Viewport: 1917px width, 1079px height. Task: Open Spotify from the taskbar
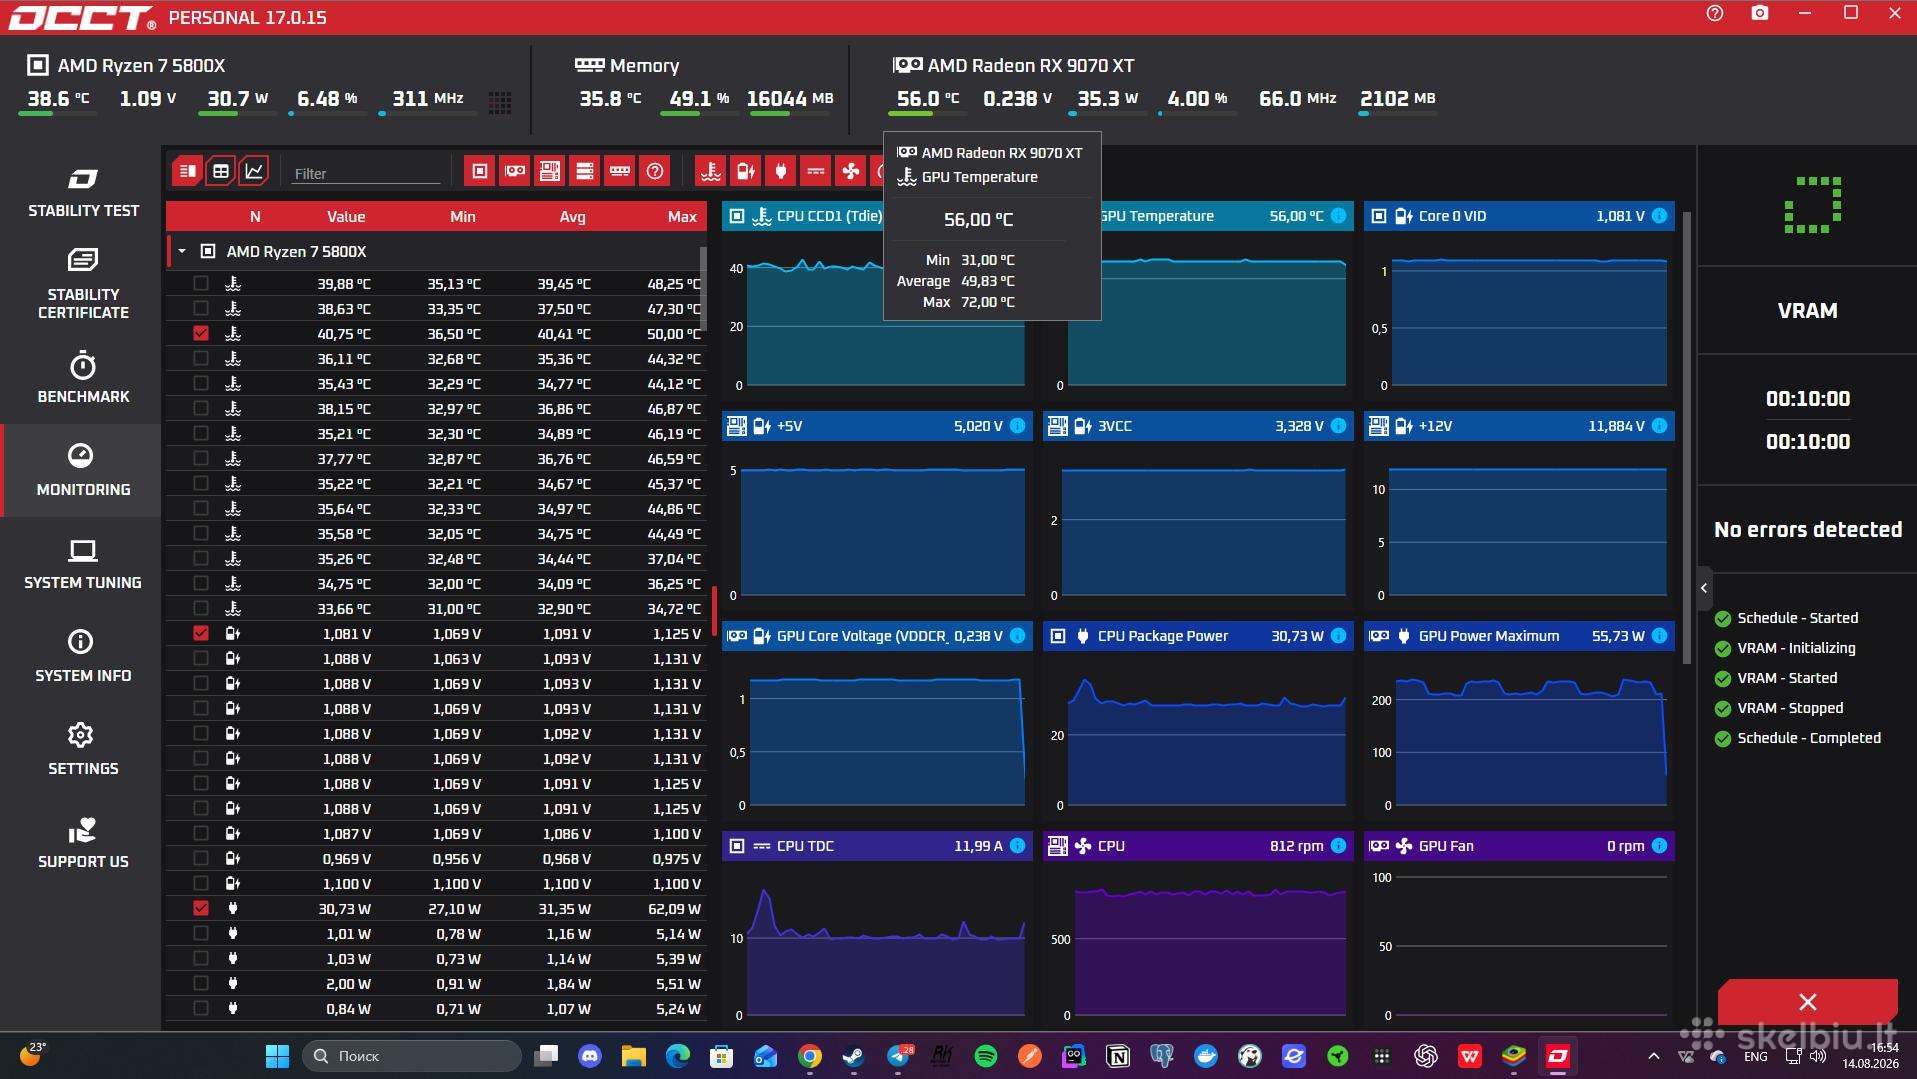(x=985, y=1056)
